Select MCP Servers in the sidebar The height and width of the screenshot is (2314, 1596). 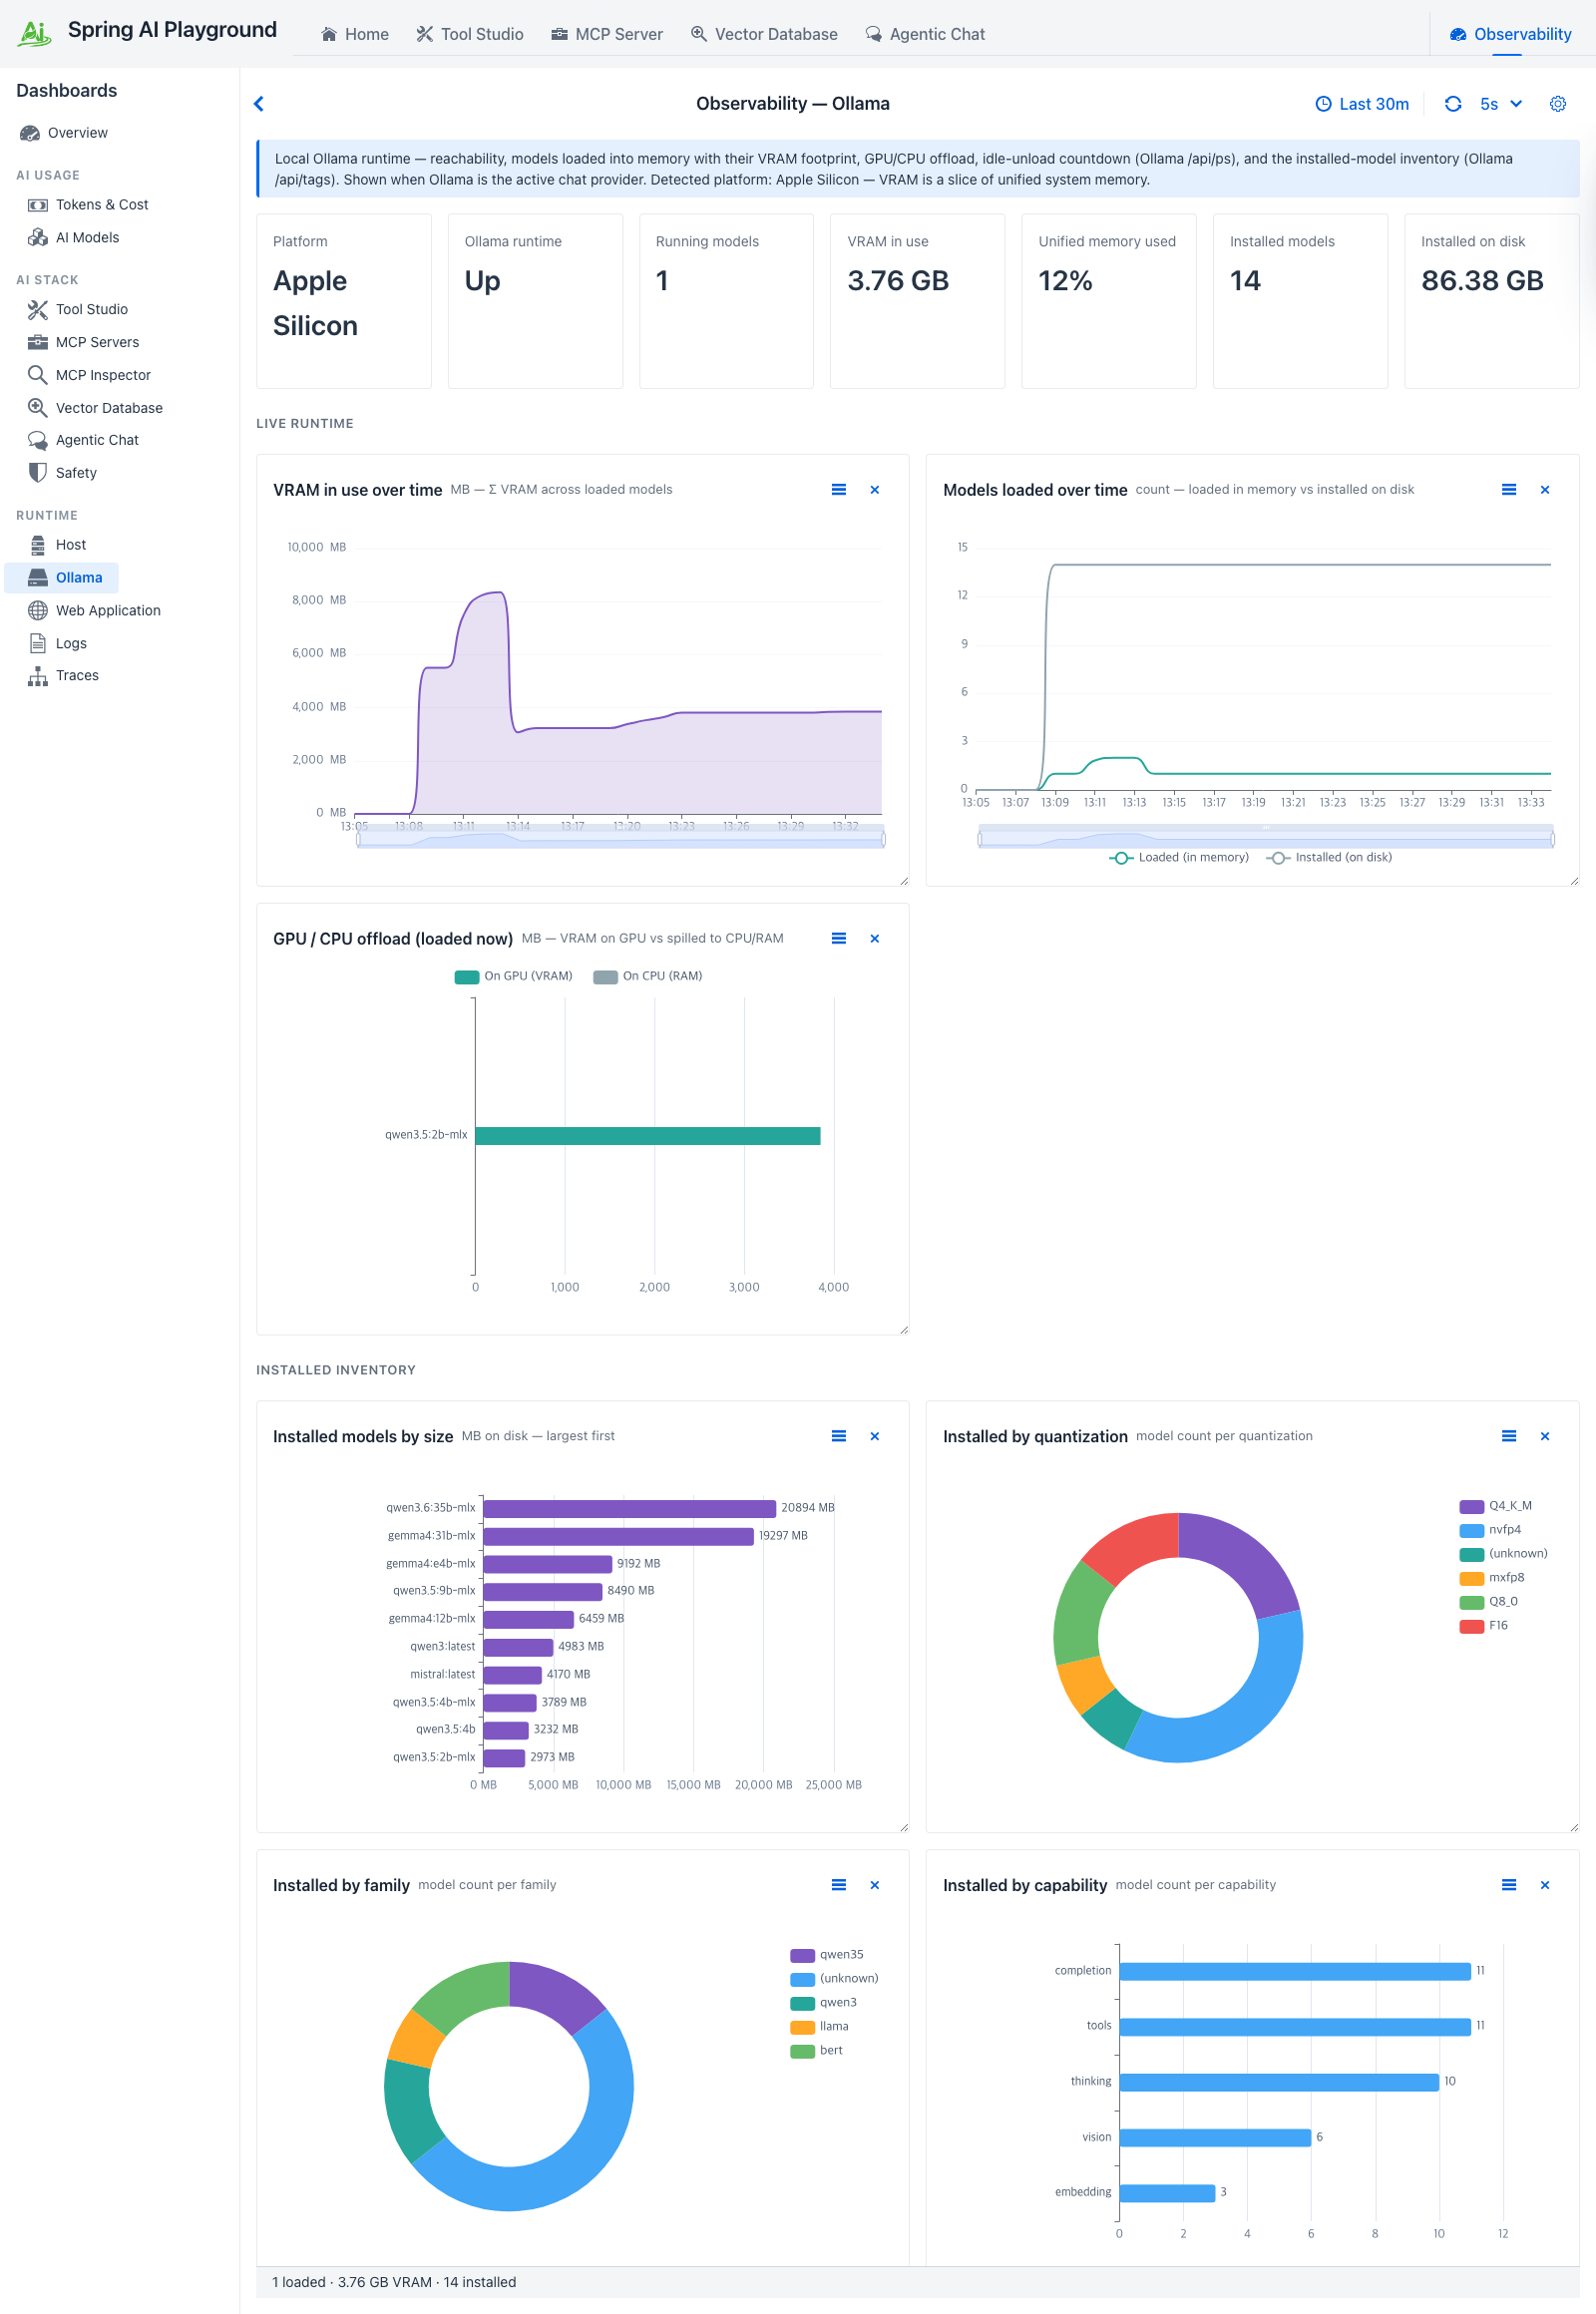(83, 343)
